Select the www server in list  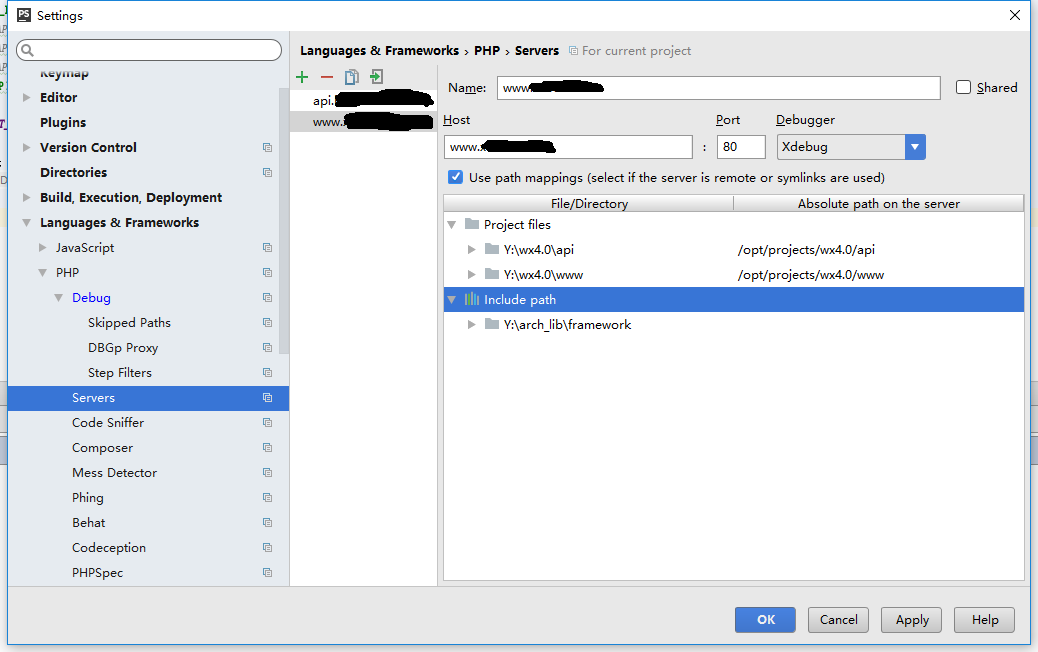point(363,122)
